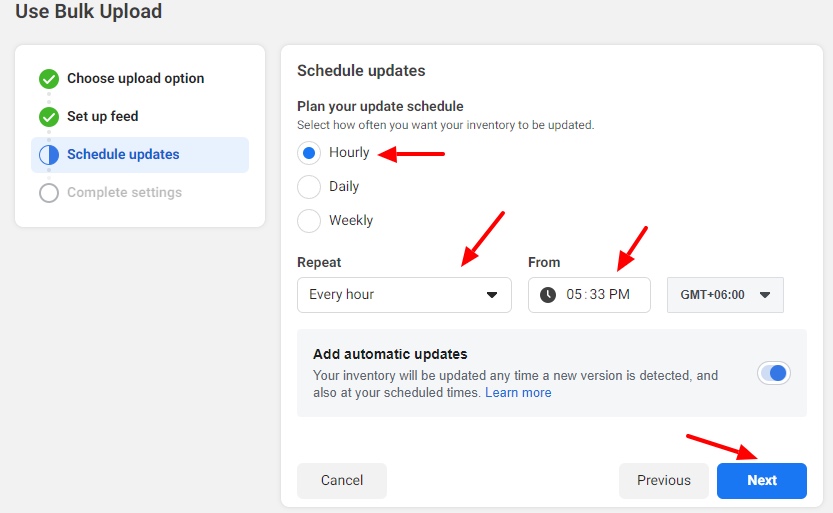Open the GMT+06:00 timezone dropdown
Viewport: 833px width, 513px height.
tap(725, 295)
